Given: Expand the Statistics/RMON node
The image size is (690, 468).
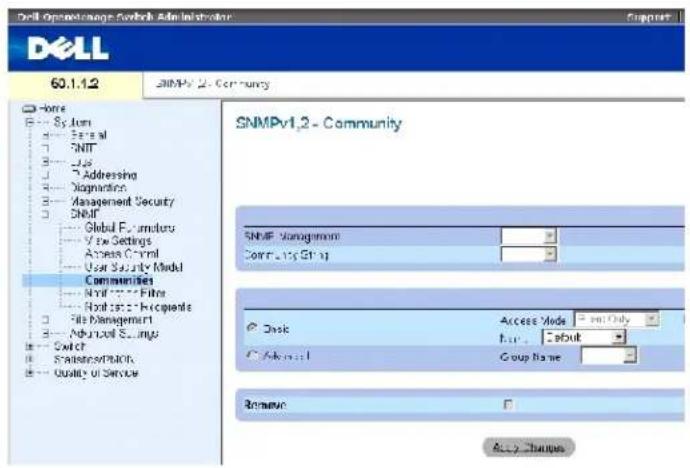Looking at the screenshot, I should 29,360.
